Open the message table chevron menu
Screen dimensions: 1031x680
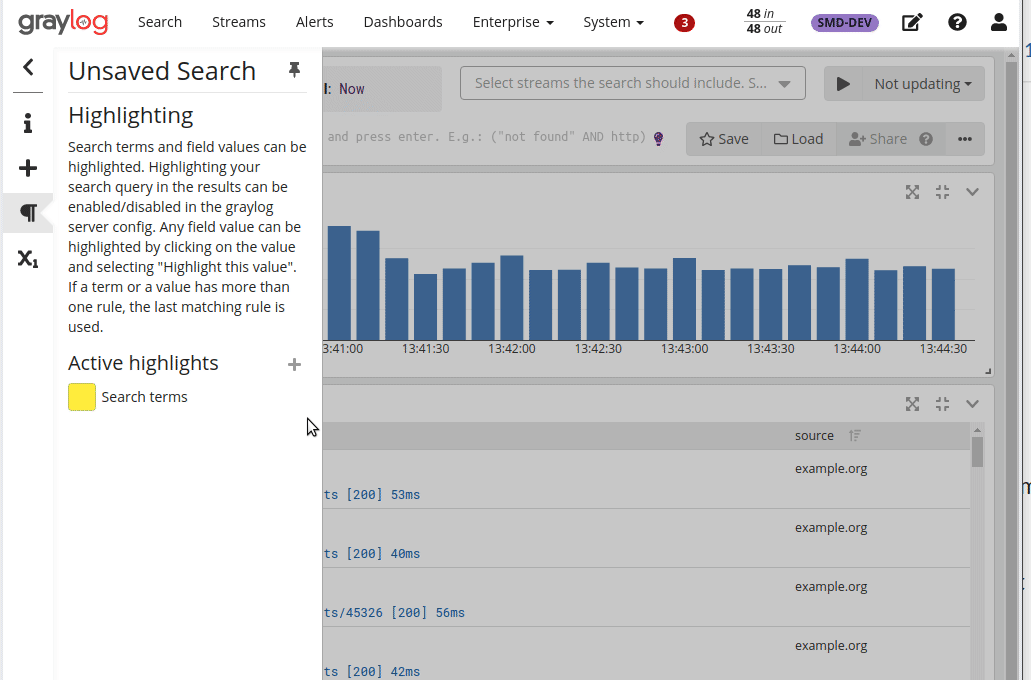click(x=972, y=404)
